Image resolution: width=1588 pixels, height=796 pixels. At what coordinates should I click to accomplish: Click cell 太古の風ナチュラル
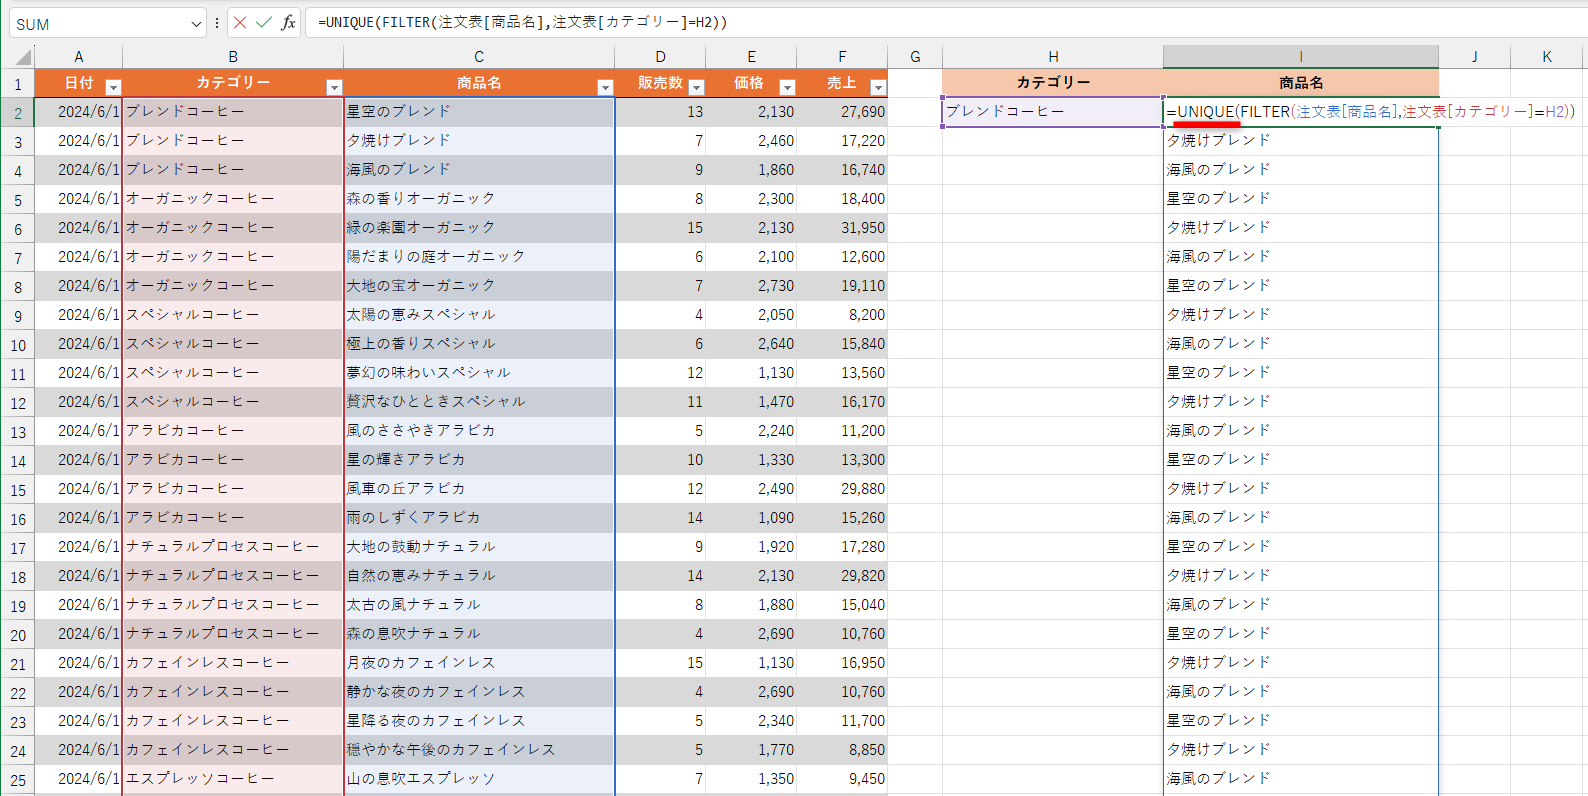[479, 605]
